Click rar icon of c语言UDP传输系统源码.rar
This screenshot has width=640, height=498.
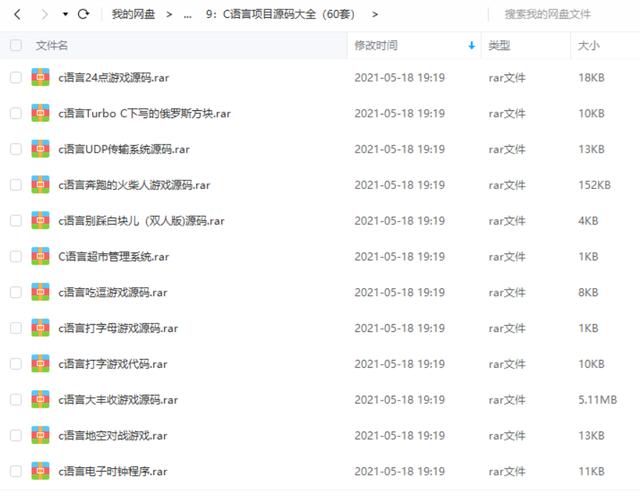[x=40, y=149]
